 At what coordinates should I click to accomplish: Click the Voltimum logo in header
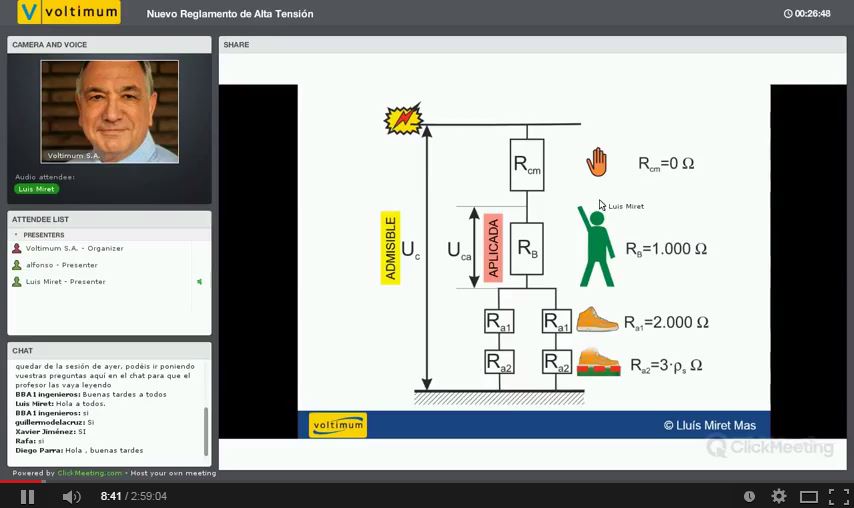click(x=69, y=13)
